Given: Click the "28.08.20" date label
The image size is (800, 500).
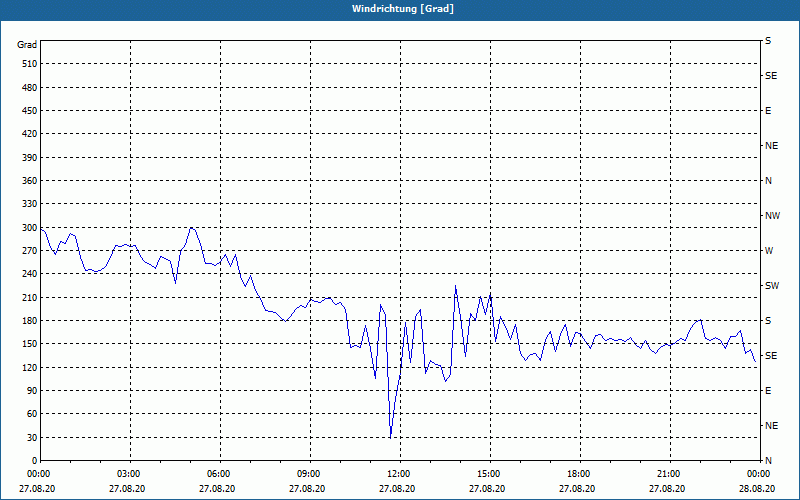Looking at the screenshot, I should tap(757, 489).
